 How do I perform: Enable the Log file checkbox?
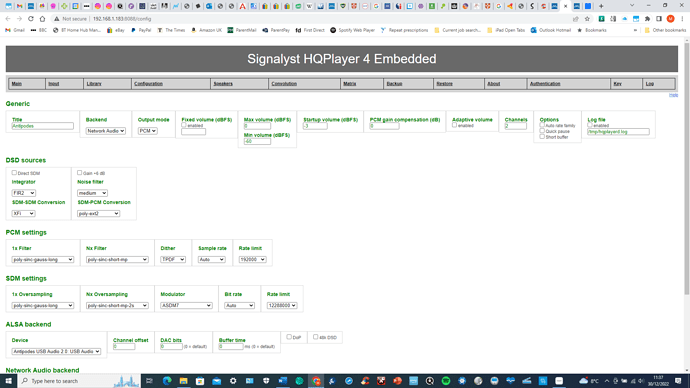coord(590,125)
